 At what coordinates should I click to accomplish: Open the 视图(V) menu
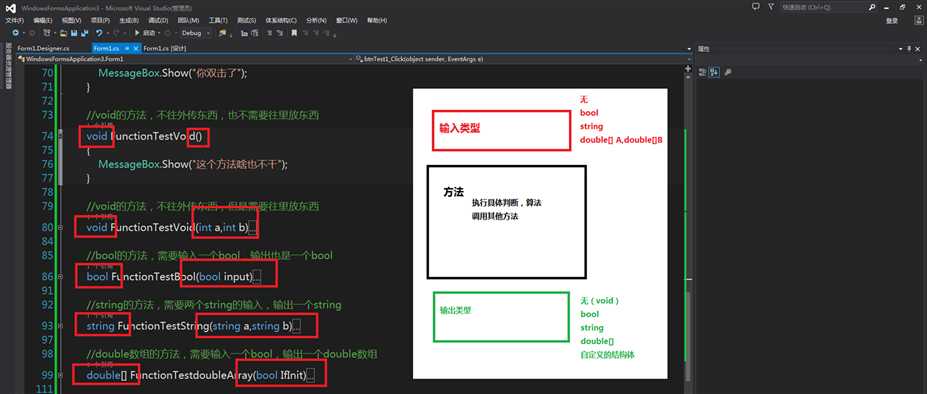click(72, 20)
